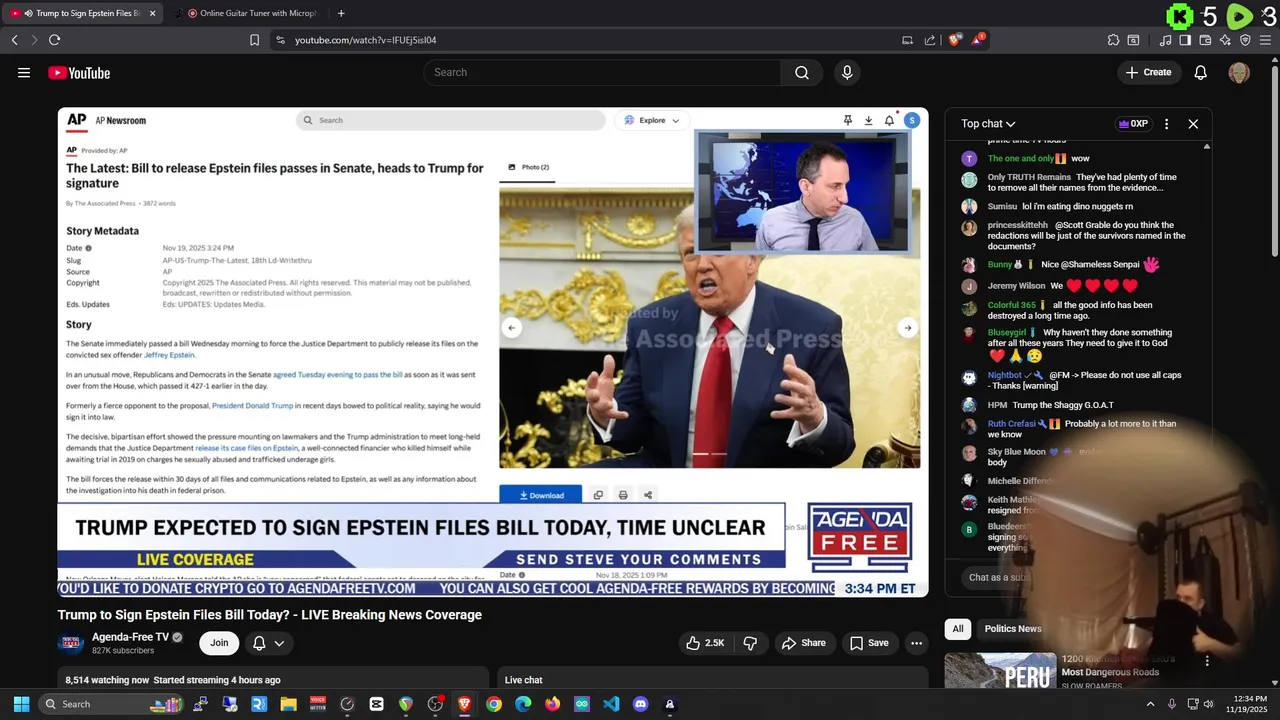
Task: Open the Agenda-Free TV channel name link
Action: pos(131,637)
